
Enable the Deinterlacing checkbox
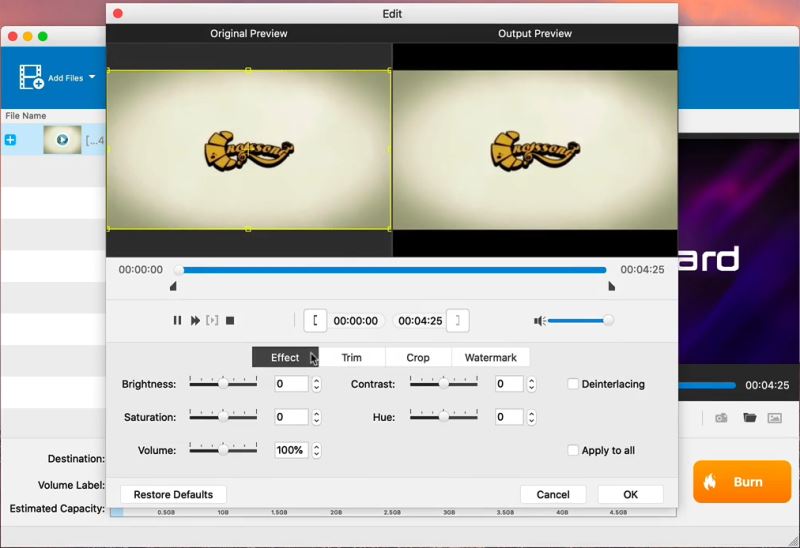573,384
